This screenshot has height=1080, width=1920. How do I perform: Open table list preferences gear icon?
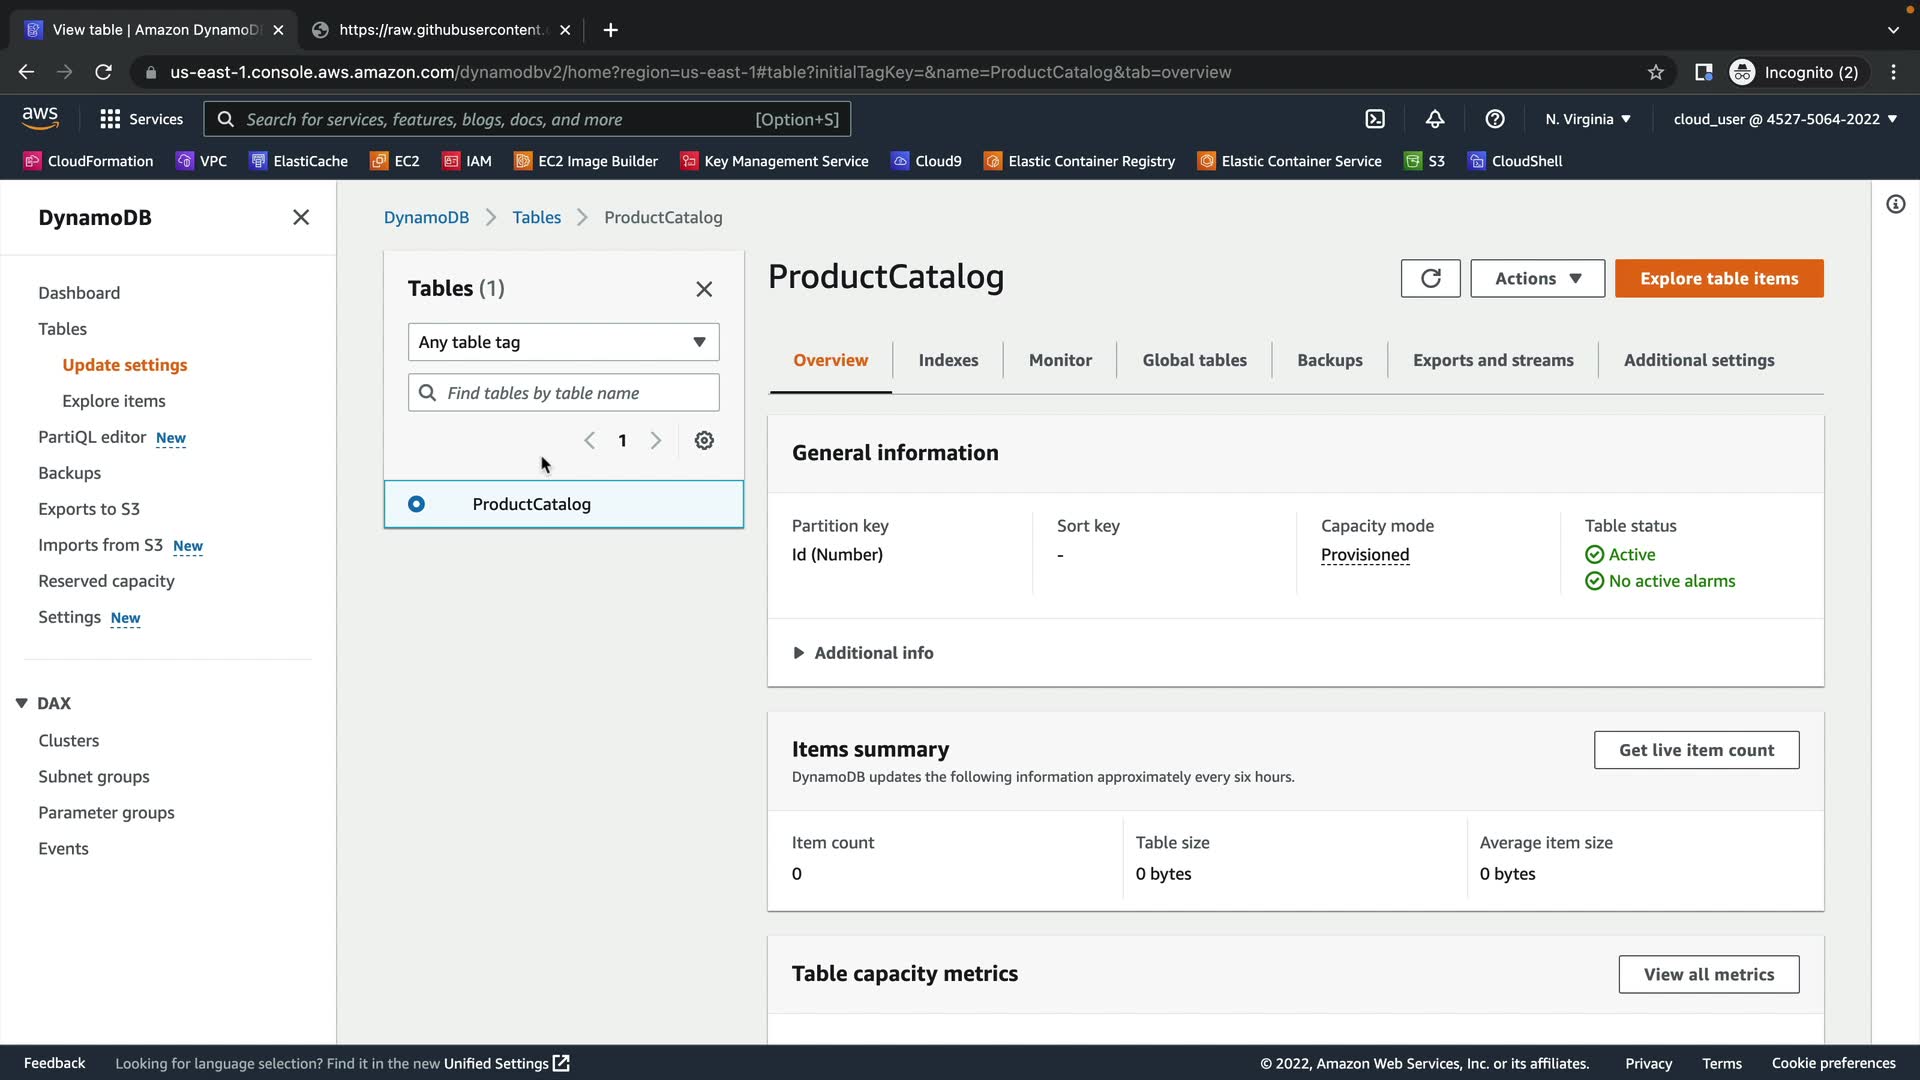tap(704, 440)
